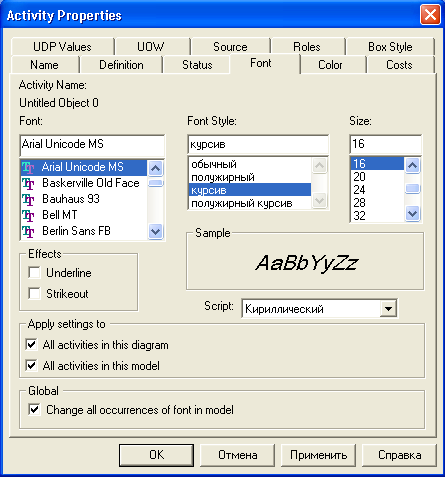Screen dimensions: 445x477
Task: Select size 16 in size list
Action: point(377,164)
